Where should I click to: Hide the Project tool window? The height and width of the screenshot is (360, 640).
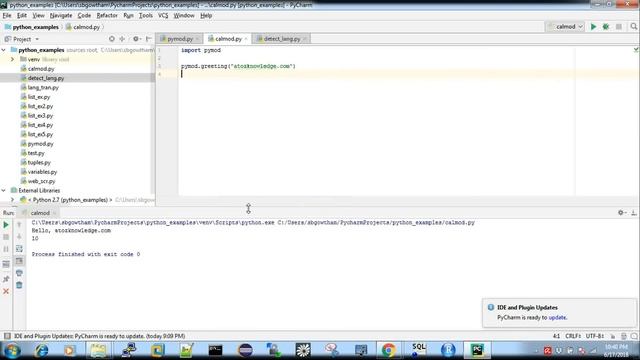[149, 39]
